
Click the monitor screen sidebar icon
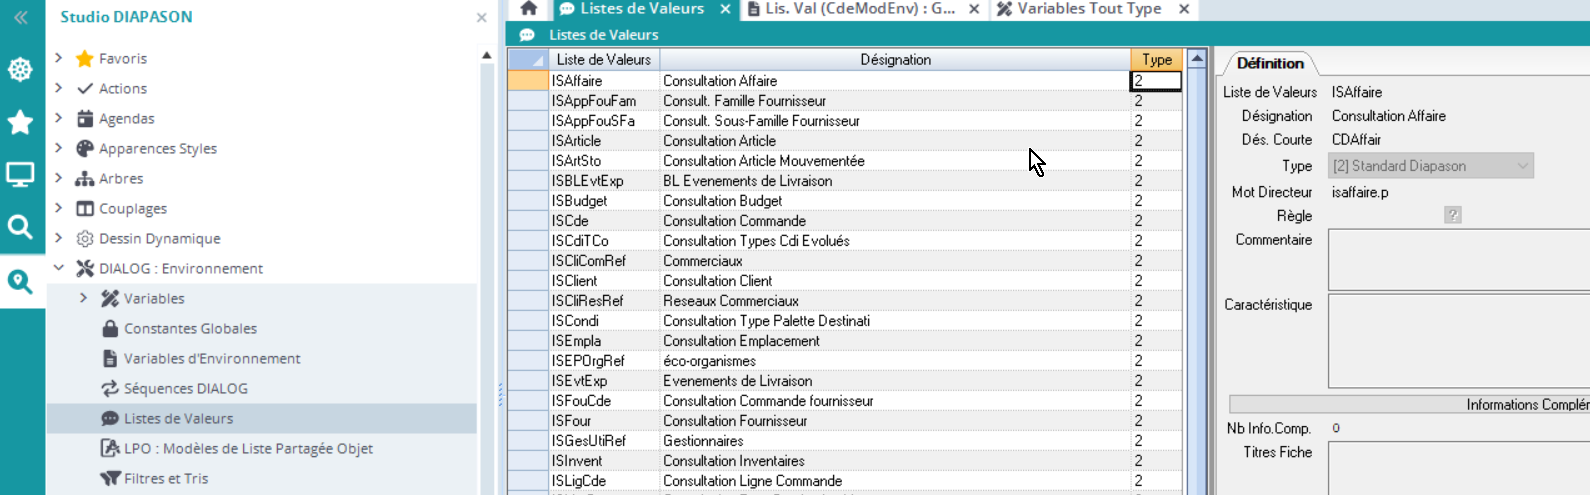[21, 175]
